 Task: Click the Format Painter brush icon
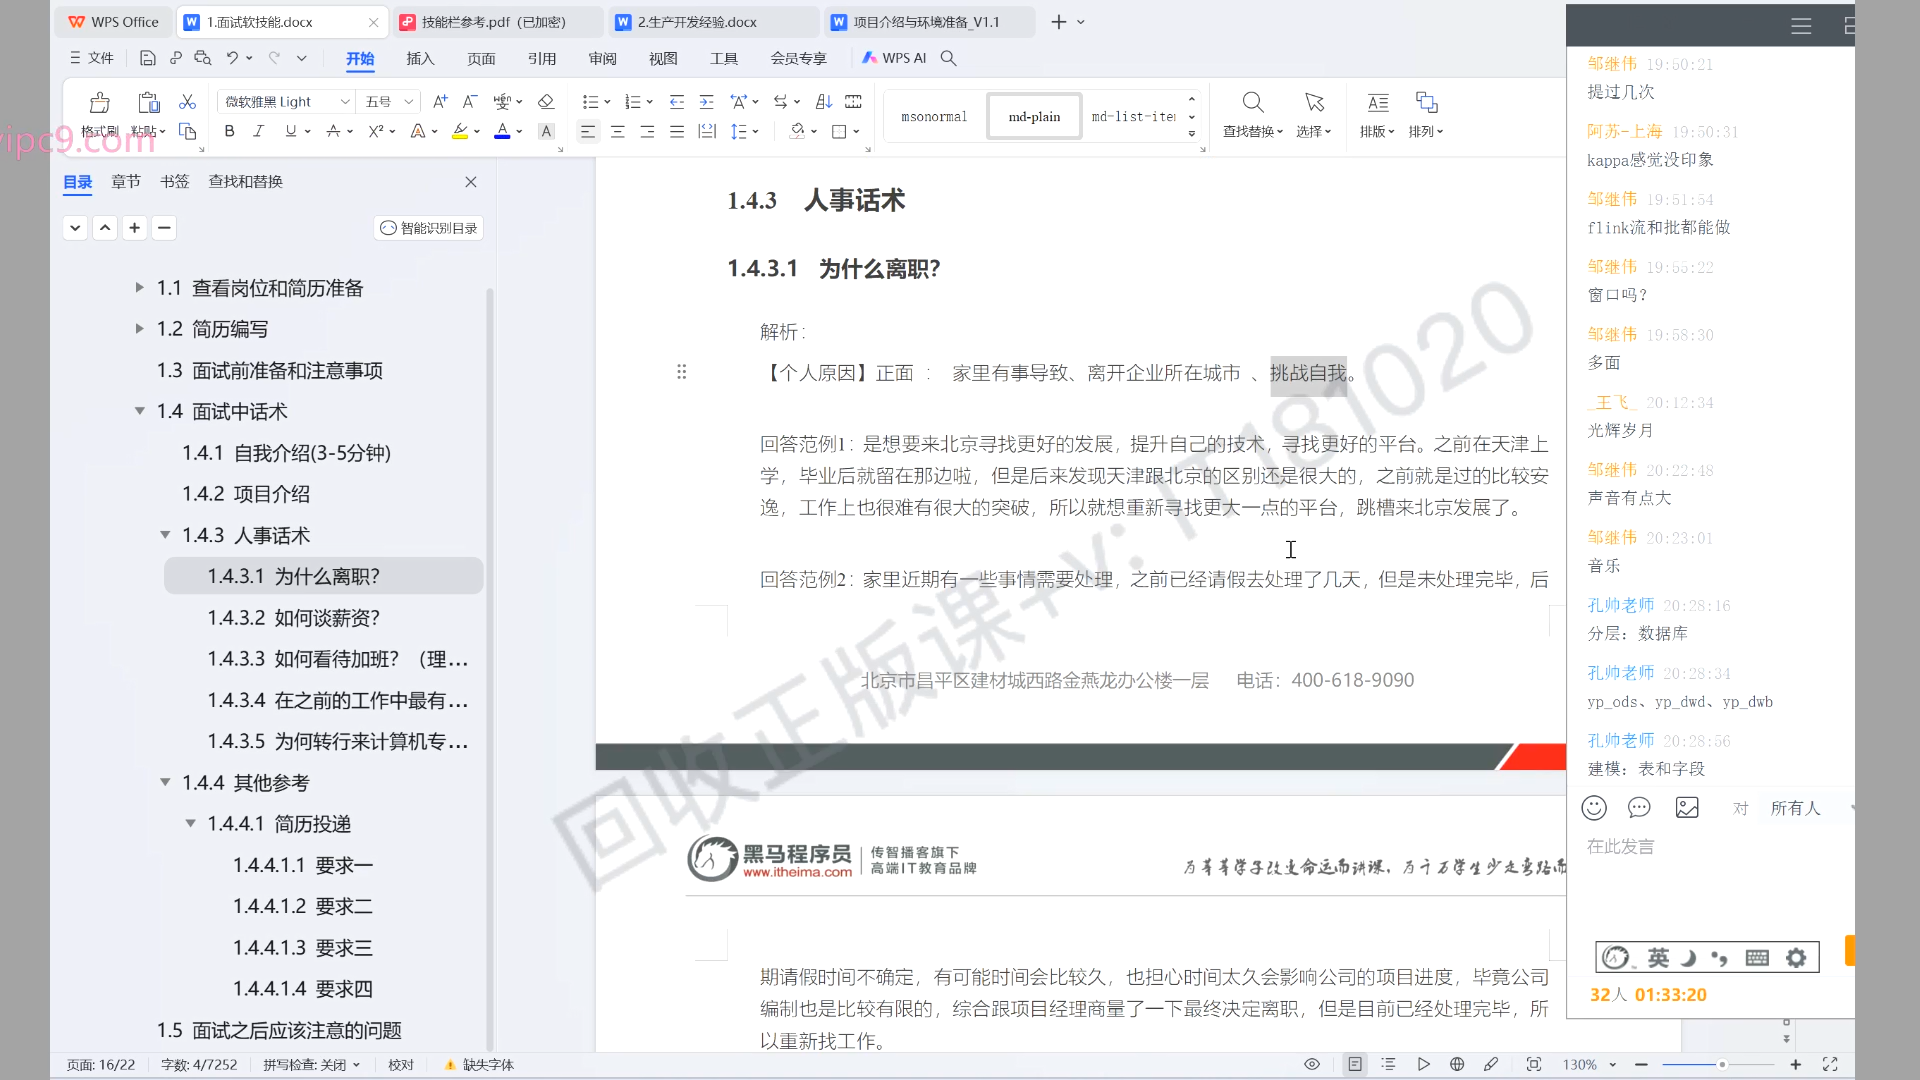99,104
